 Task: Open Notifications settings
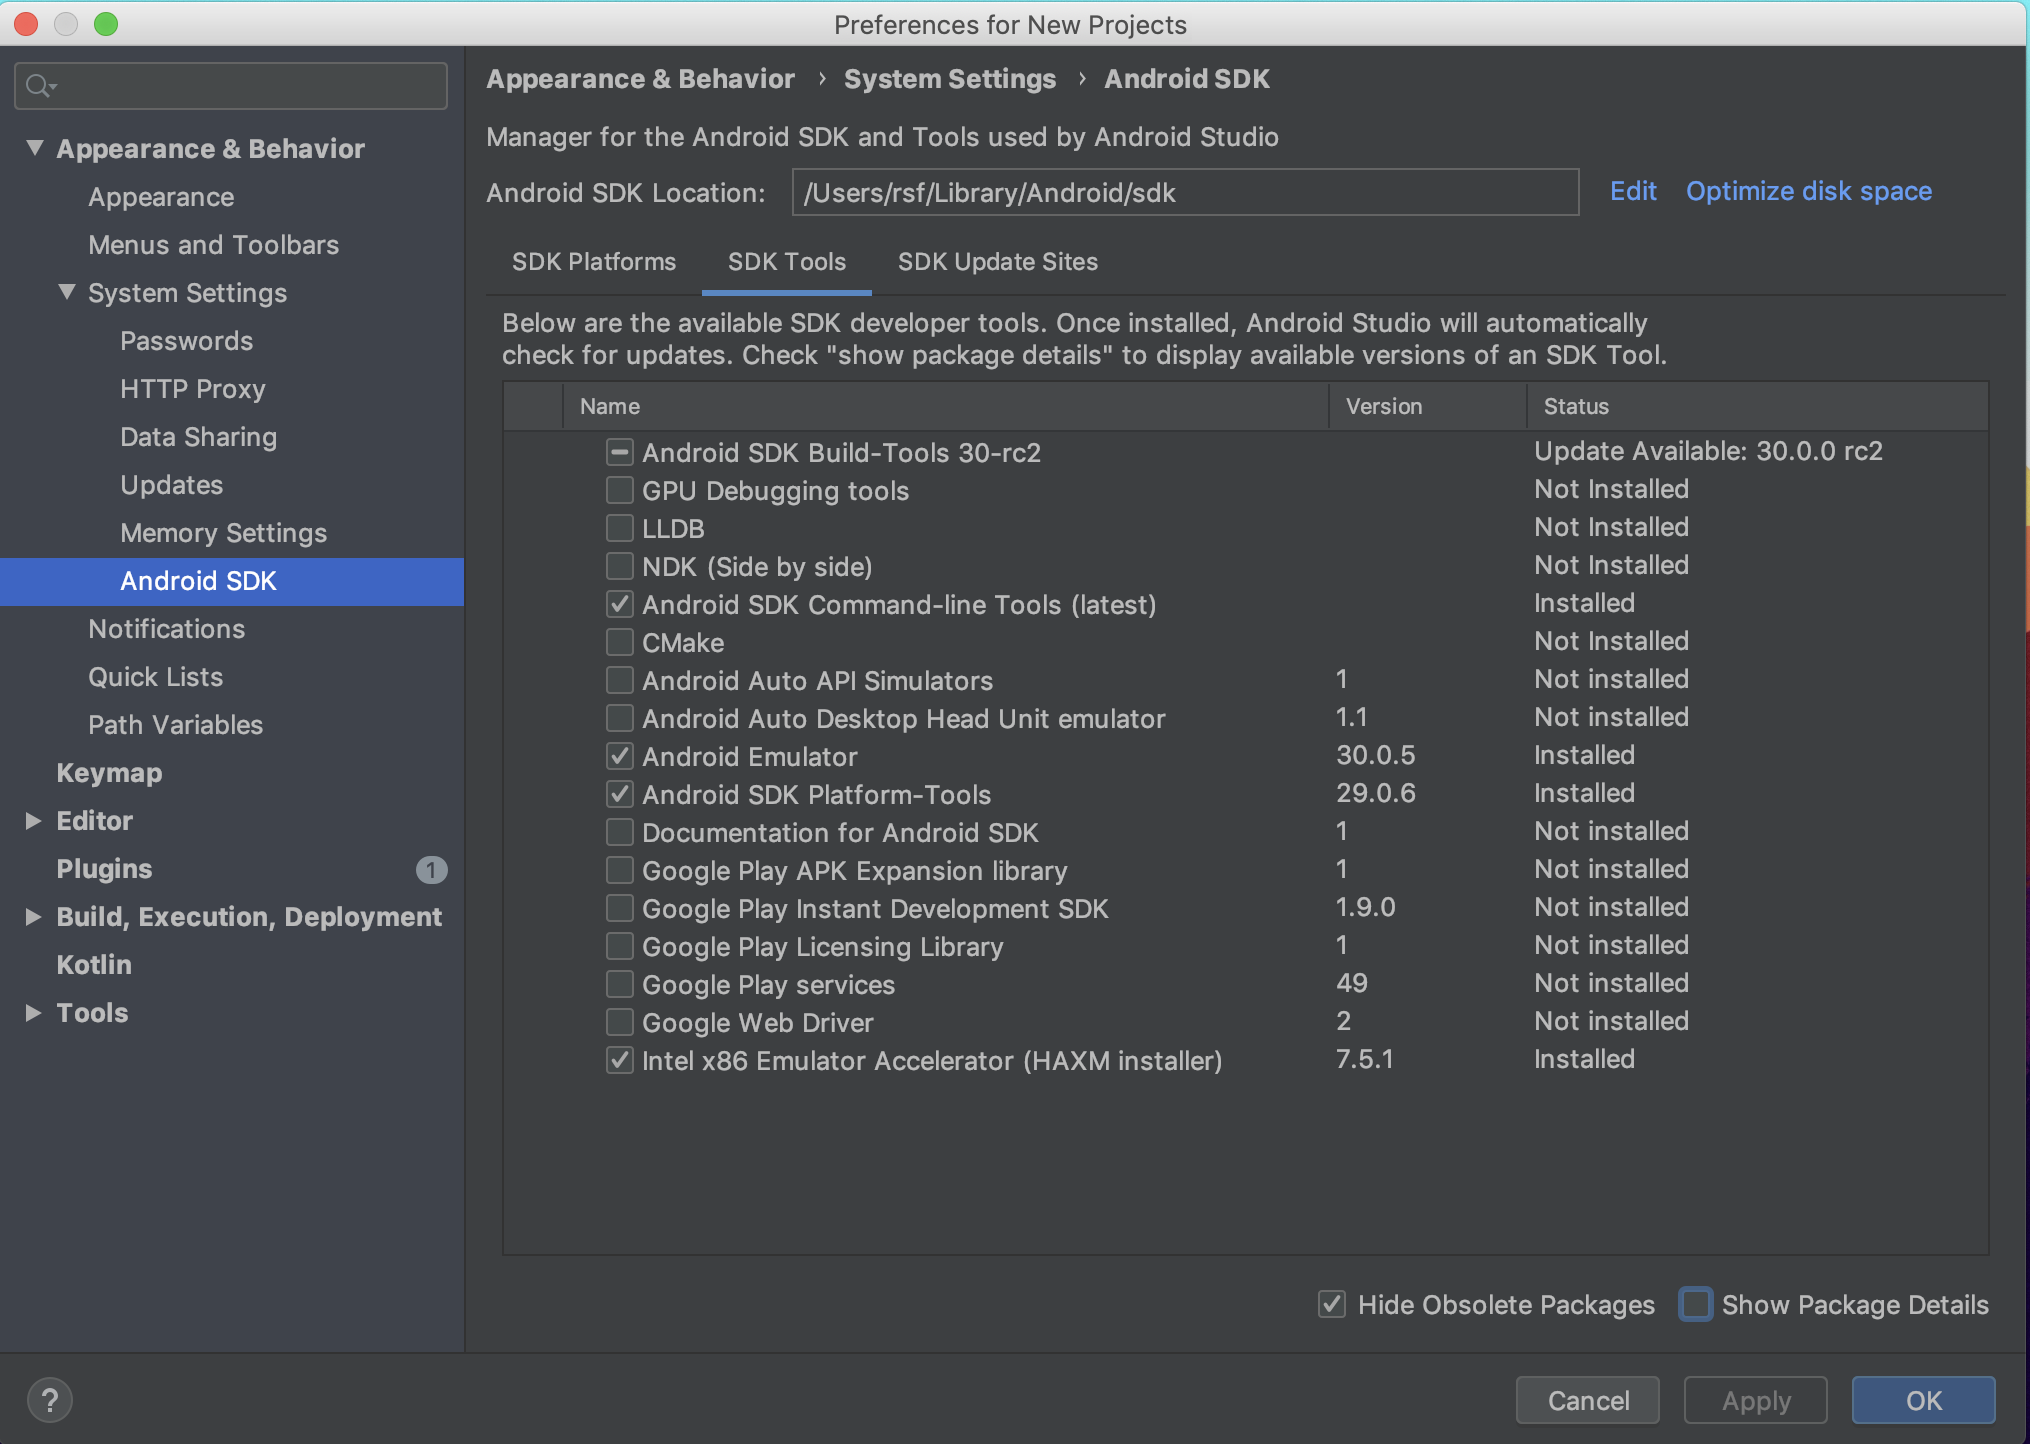click(x=232, y=629)
